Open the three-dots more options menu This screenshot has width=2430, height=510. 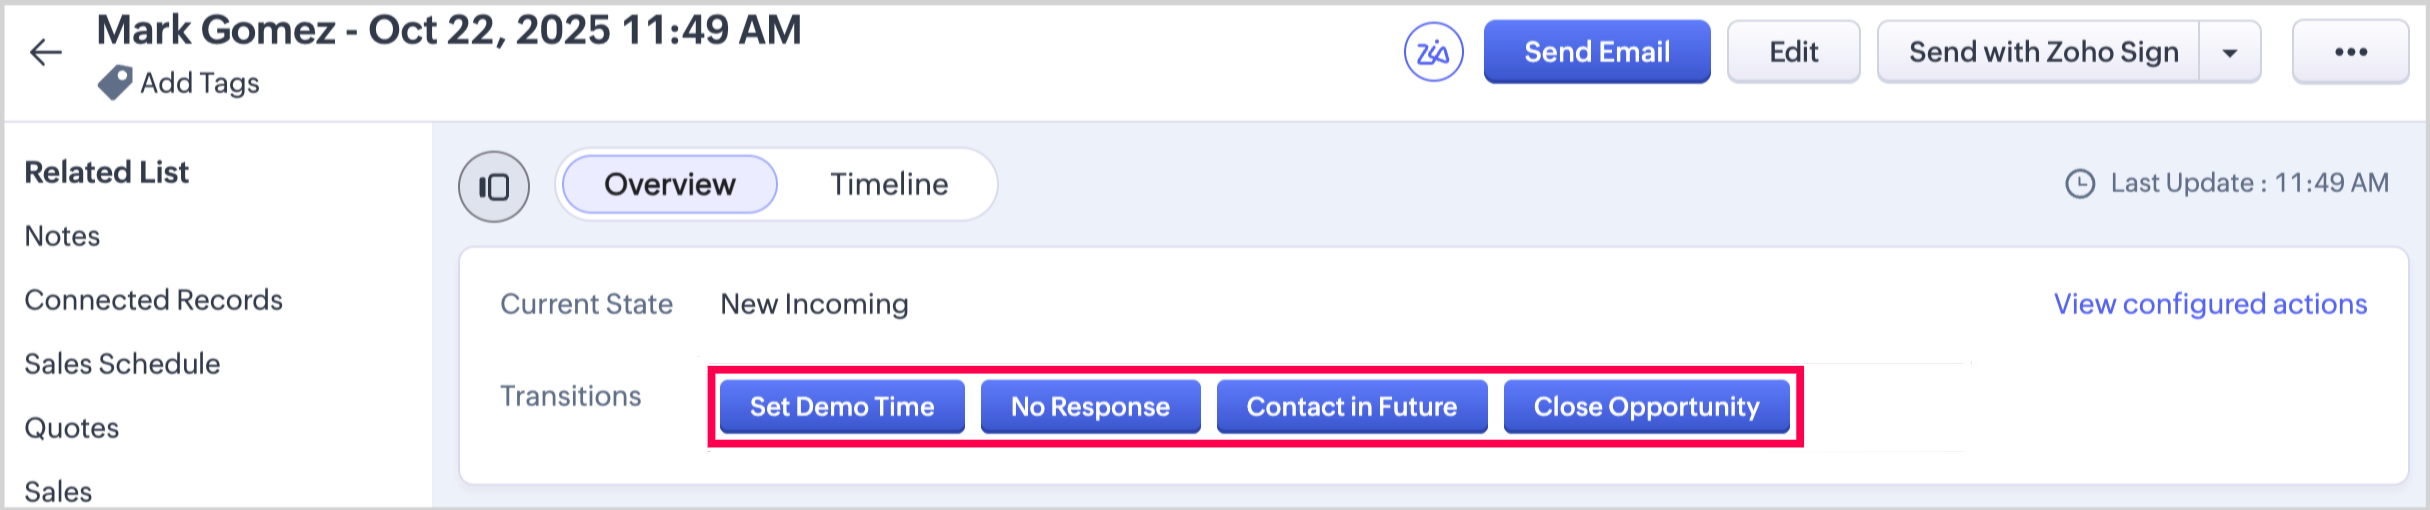click(2350, 52)
